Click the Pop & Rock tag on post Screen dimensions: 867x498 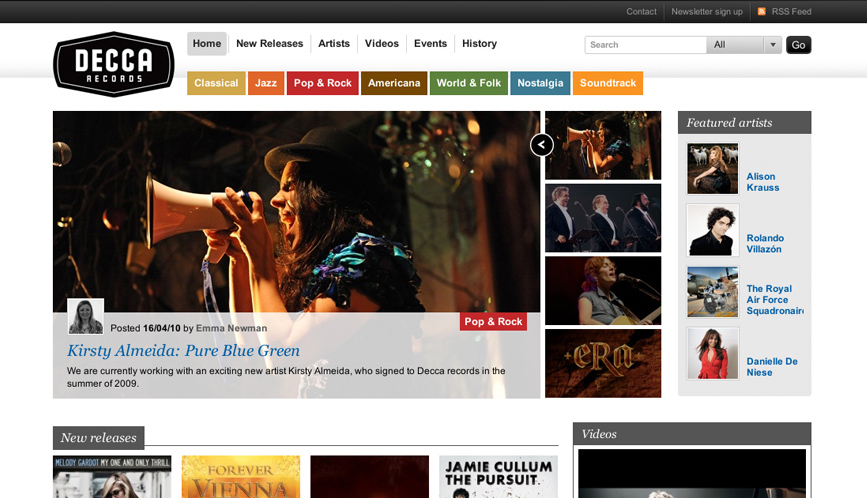tap(493, 322)
